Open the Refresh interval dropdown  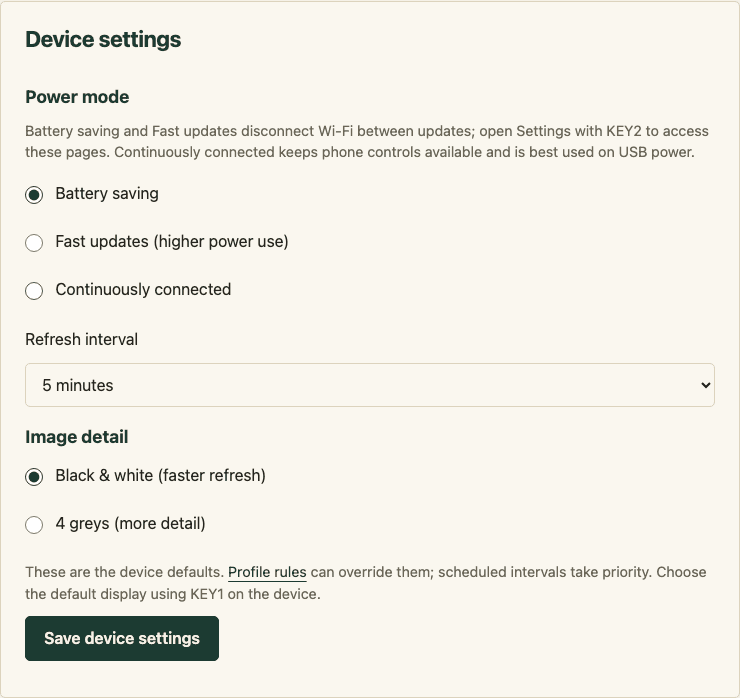click(x=370, y=385)
